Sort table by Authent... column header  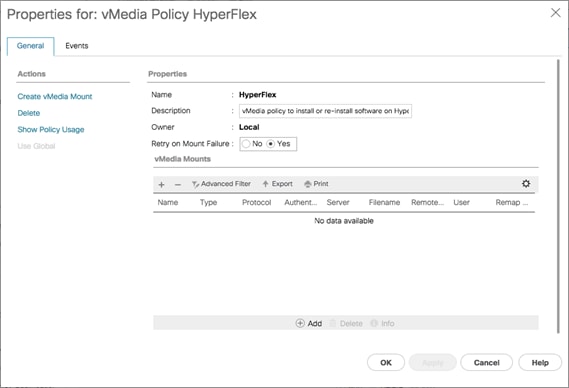click(300, 203)
